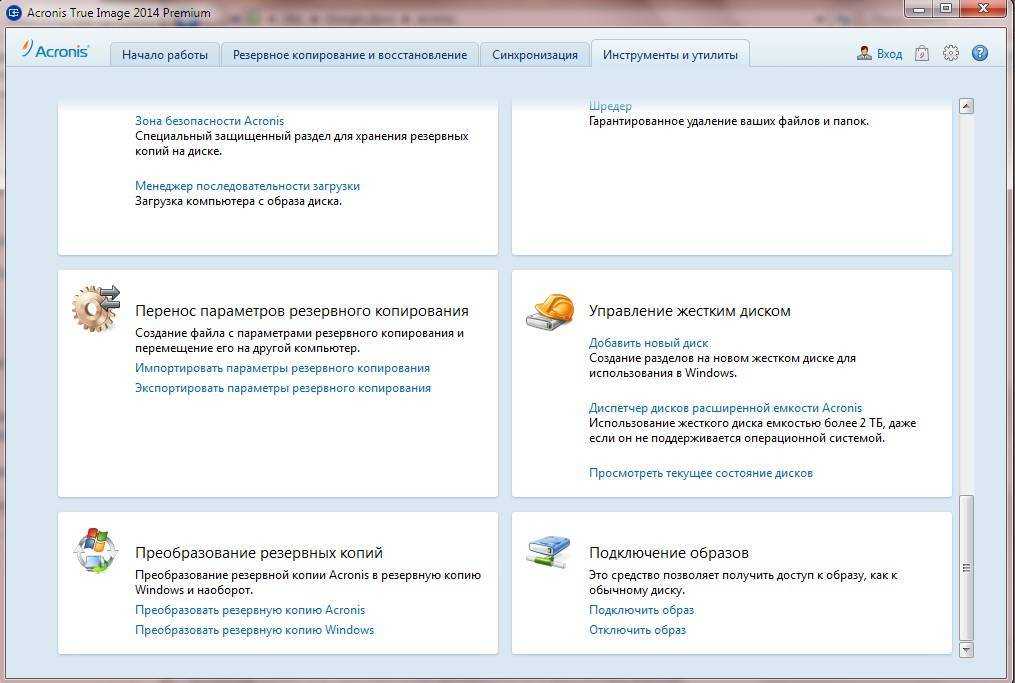Click Импортировать параметры резервного копирования
1015x683 pixels.
[282, 368]
